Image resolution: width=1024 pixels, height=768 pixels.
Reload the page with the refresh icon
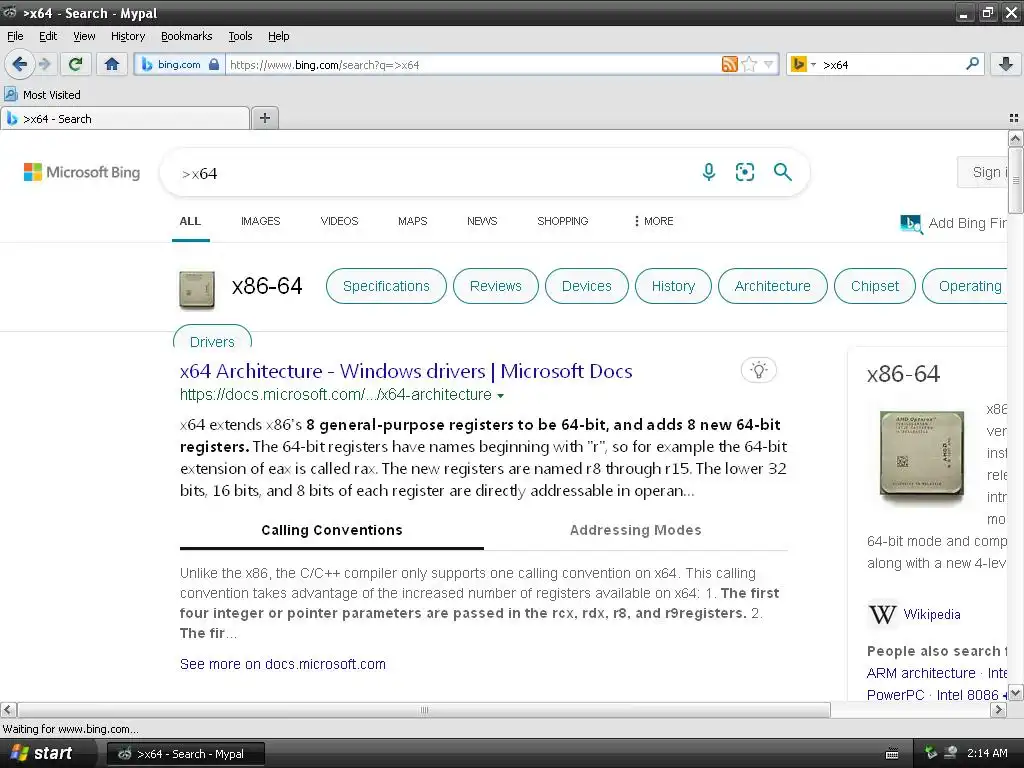[76, 64]
